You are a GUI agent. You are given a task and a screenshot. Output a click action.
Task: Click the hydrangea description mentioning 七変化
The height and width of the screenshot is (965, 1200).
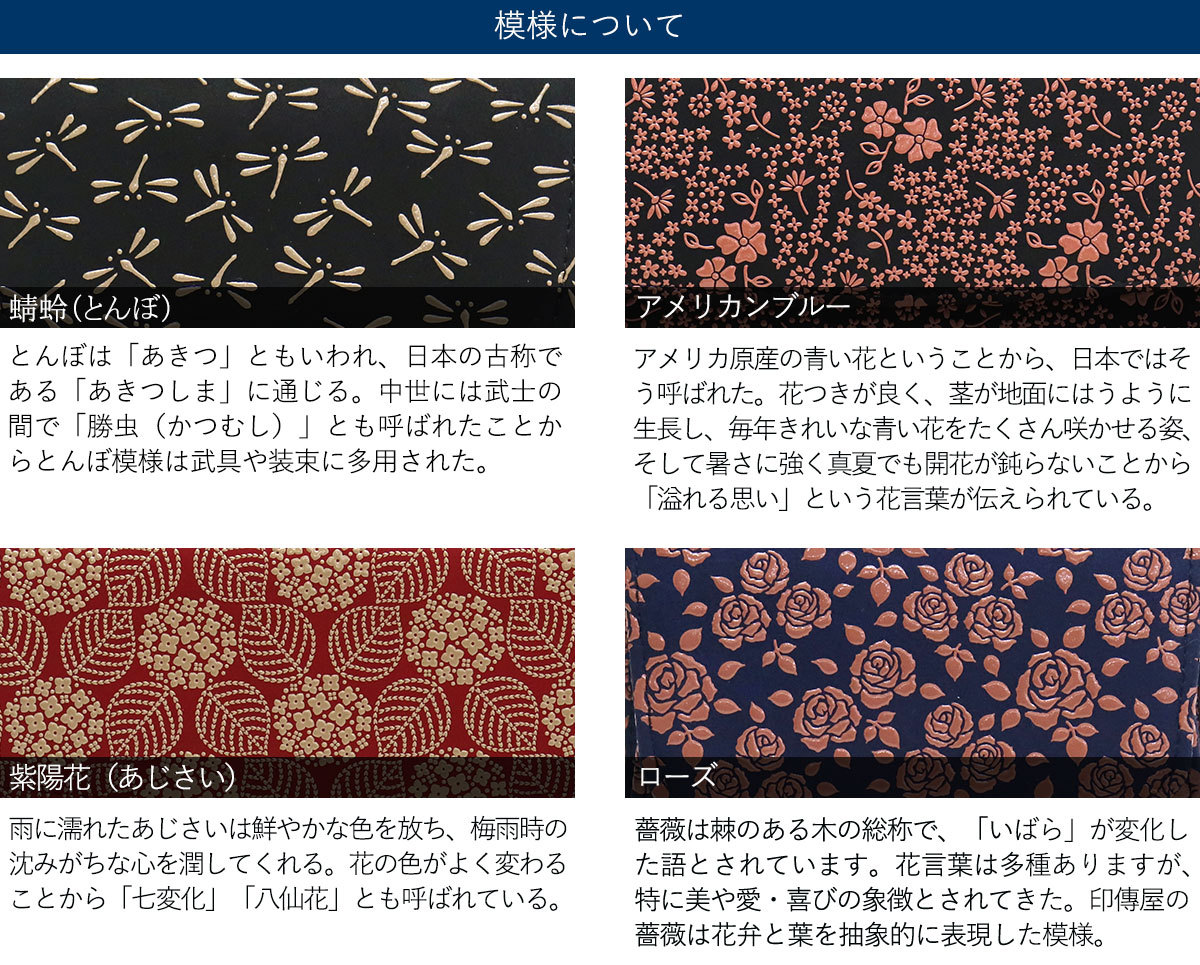(287, 864)
